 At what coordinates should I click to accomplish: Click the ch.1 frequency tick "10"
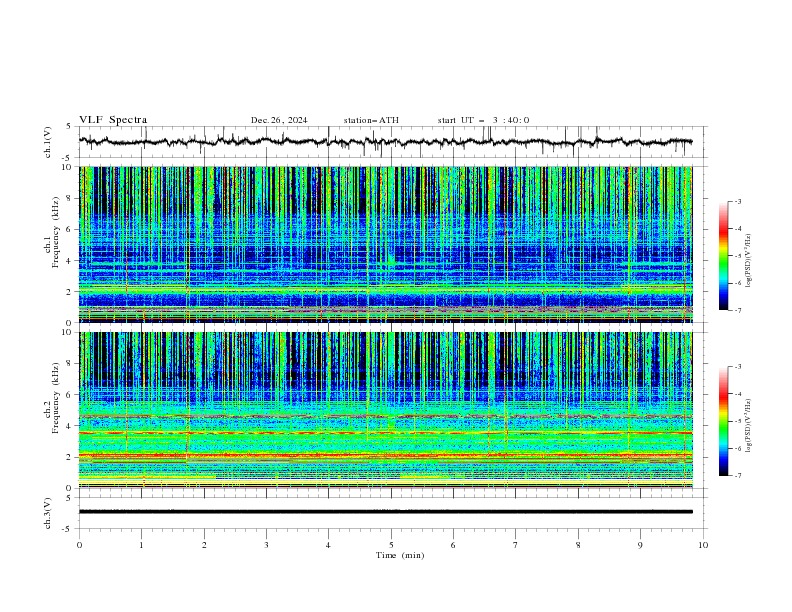point(67,167)
